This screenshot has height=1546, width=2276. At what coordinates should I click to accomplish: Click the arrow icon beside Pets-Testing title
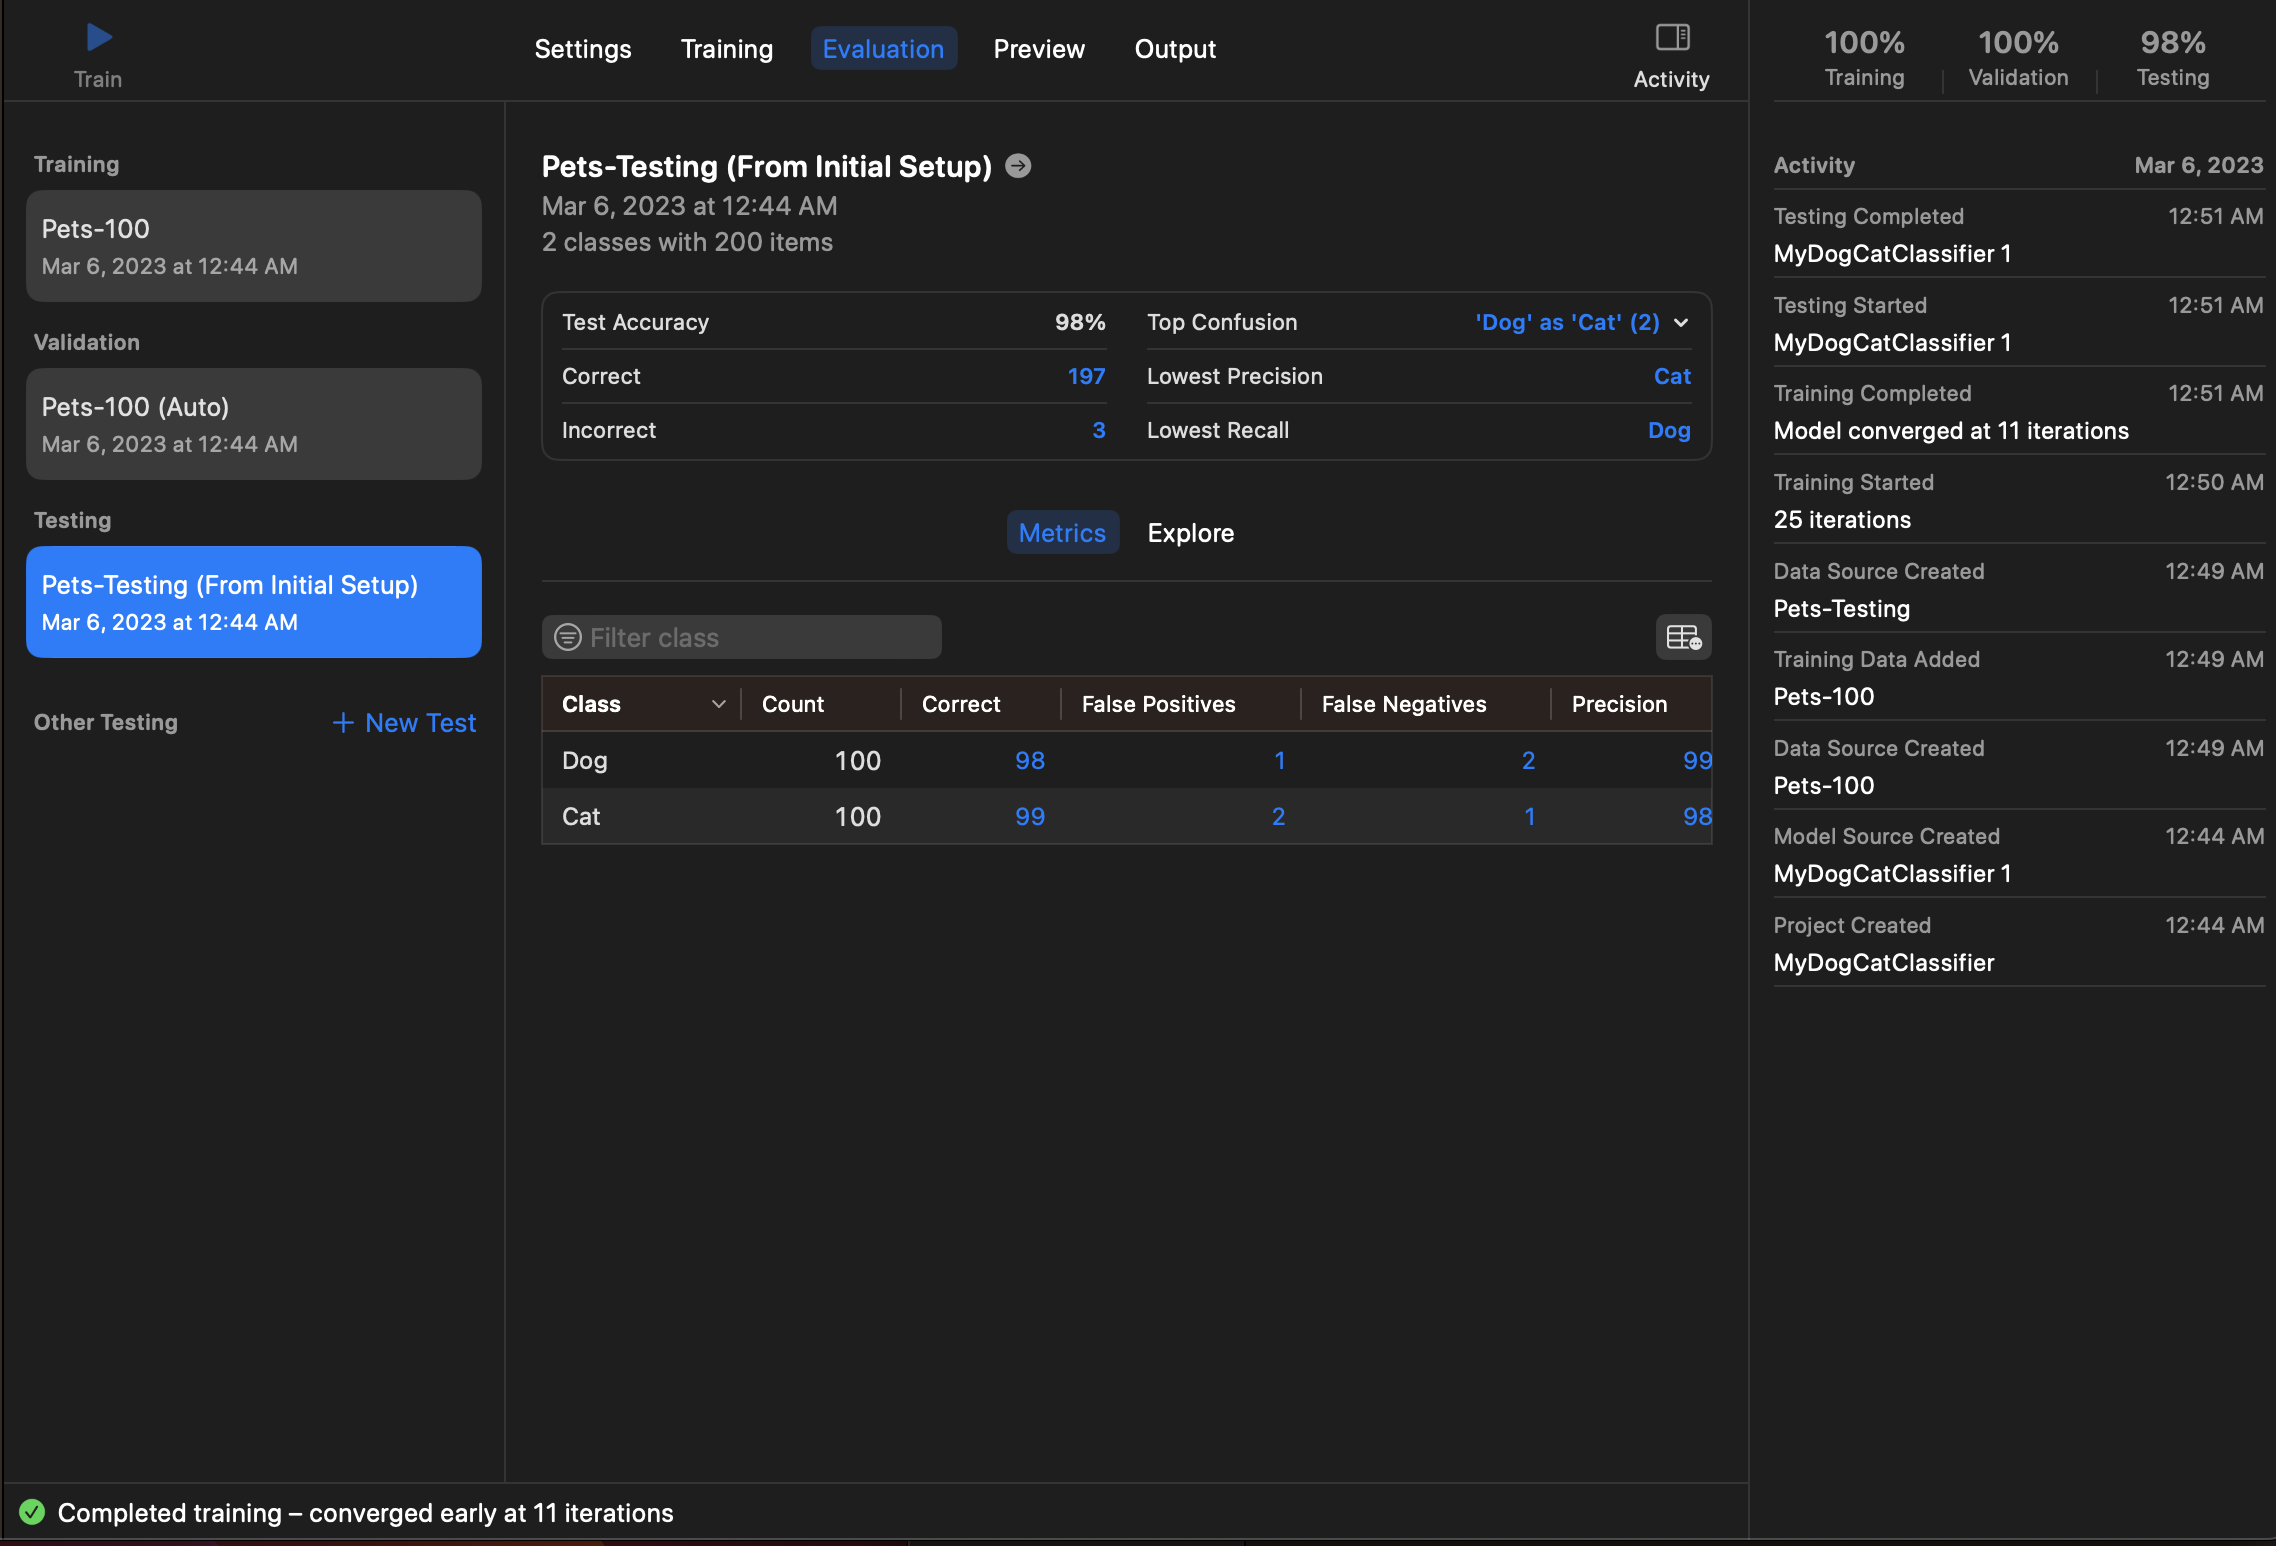coord(1018,166)
